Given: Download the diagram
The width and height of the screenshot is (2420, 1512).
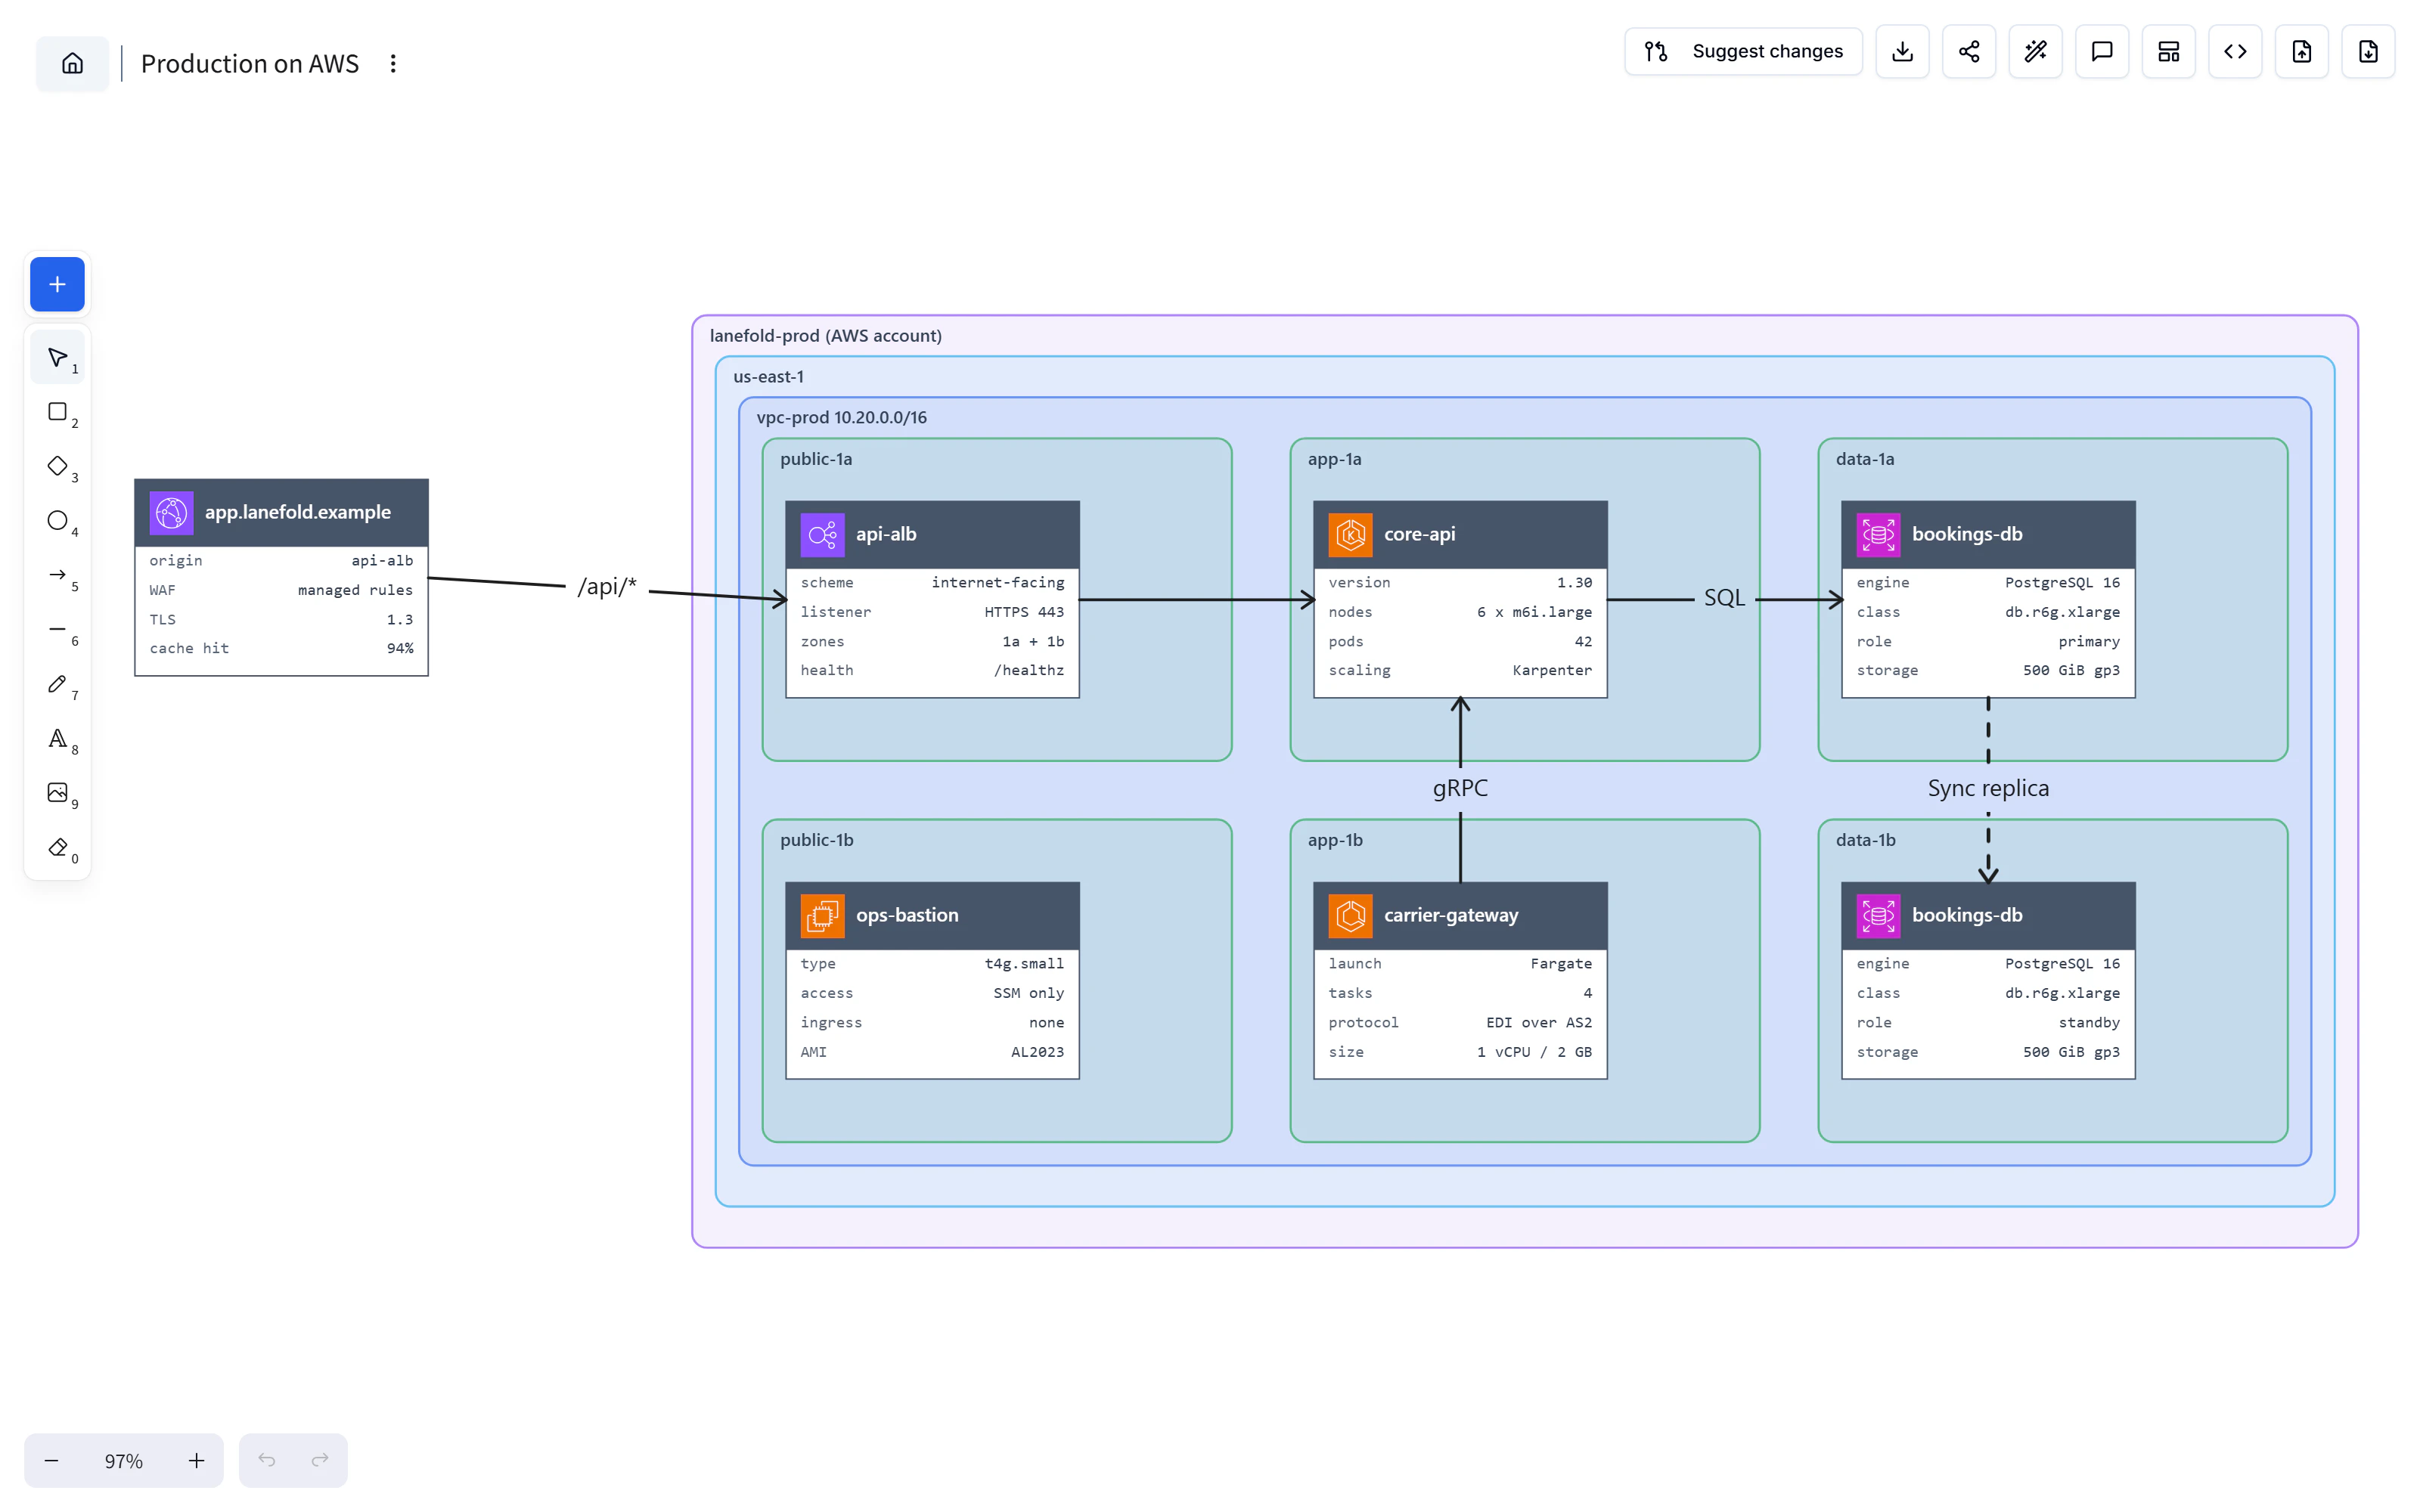Looking at the screenshot, I should click(1902, 51).
